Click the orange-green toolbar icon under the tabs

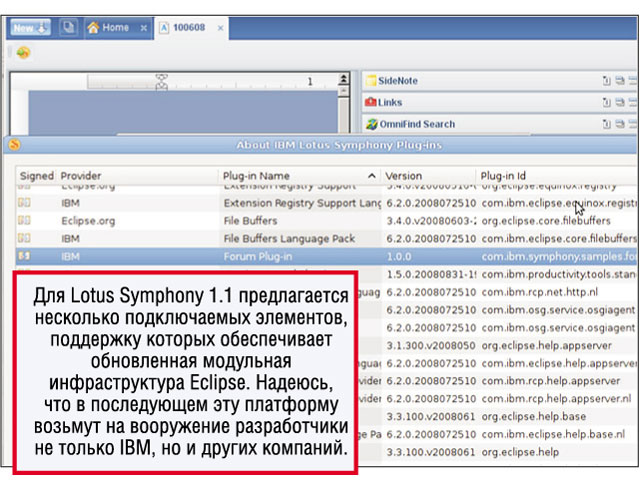pos(23,53)
